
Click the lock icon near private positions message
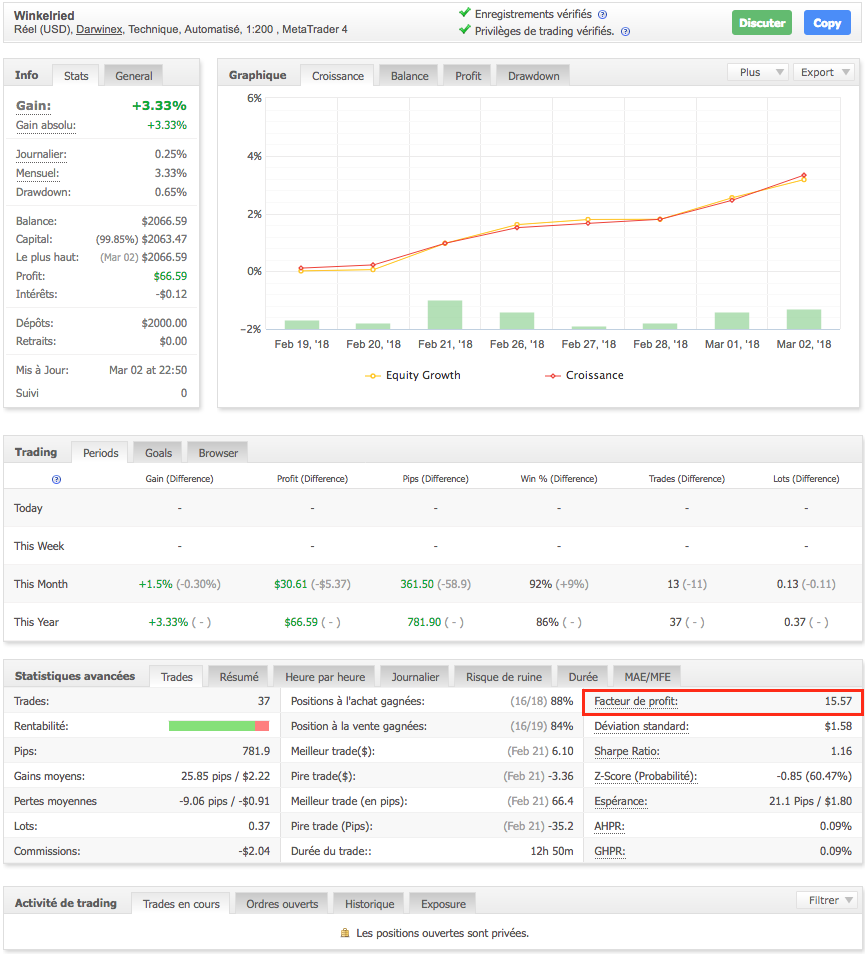345,933
